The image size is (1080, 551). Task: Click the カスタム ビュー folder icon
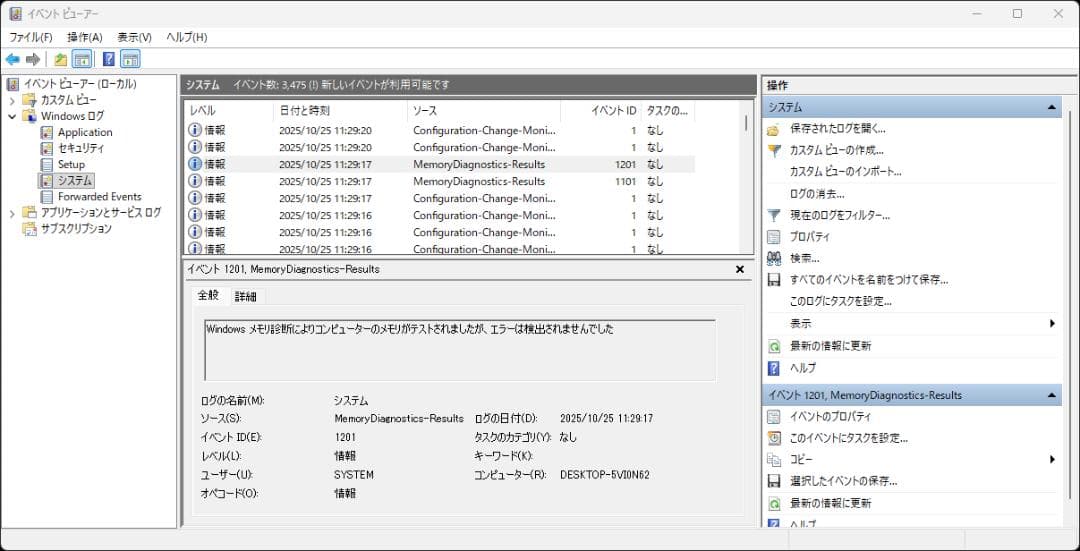point(30,100)
